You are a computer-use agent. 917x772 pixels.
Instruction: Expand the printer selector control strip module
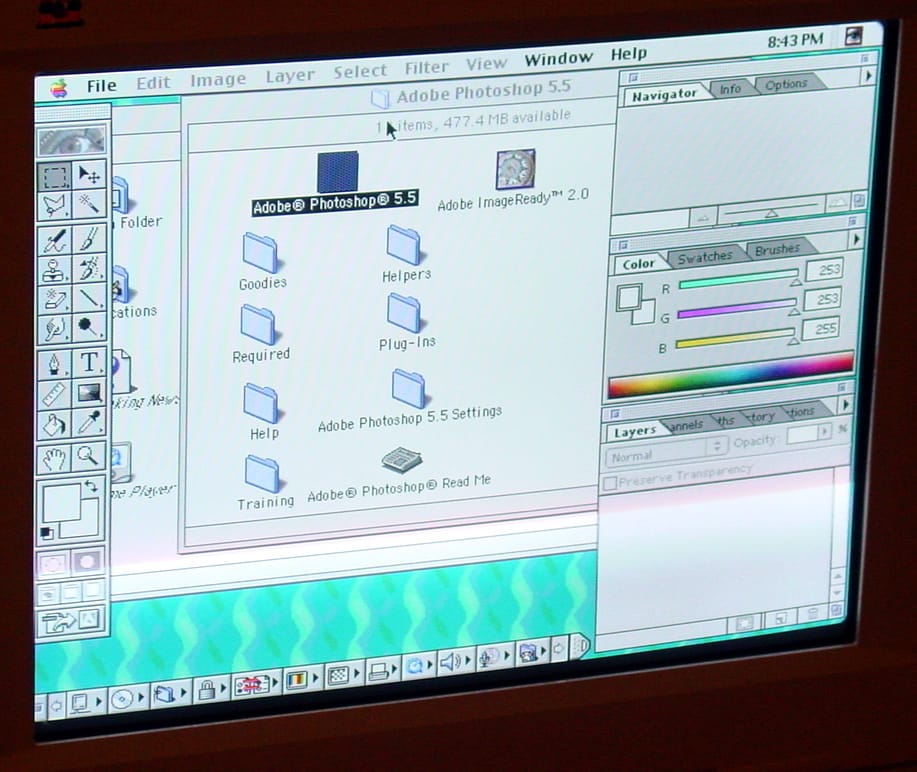click(x=383, y=669)
